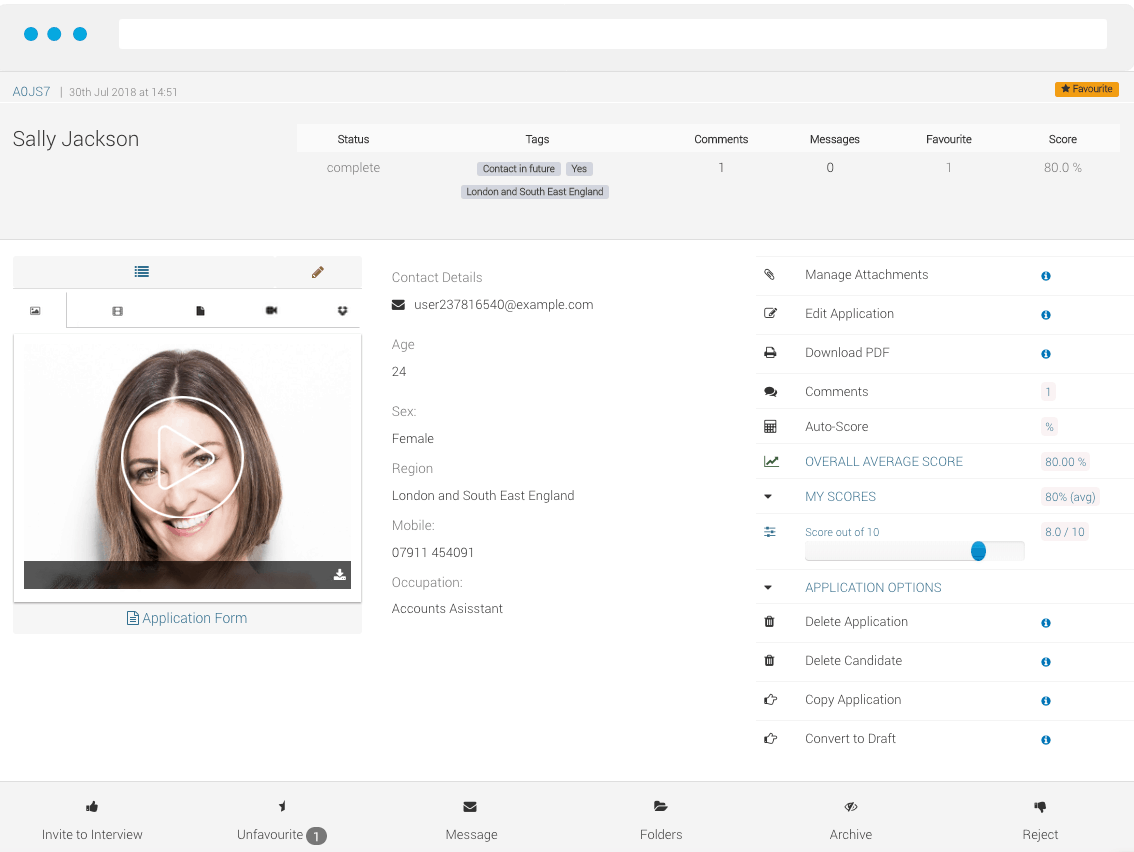The image size is (1134, 852).
Task: Unfavourite this candidate using the star
Action: coord(282,806)
